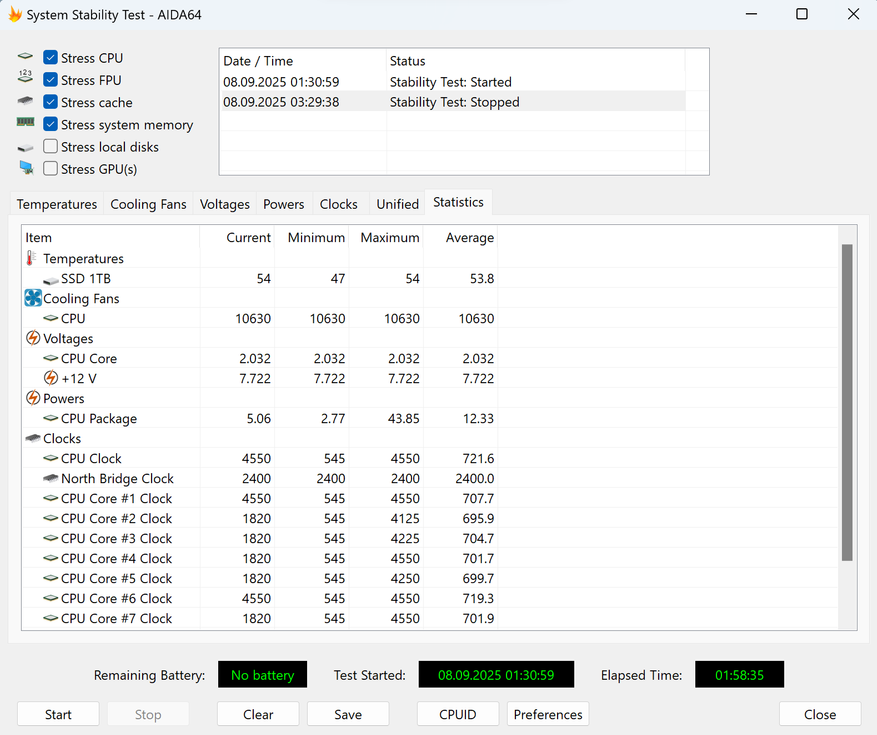Click the orange lightning icon beside Voltages
Image resolution: width=877 pixels, height=735 pixels.
click(33, 338)
